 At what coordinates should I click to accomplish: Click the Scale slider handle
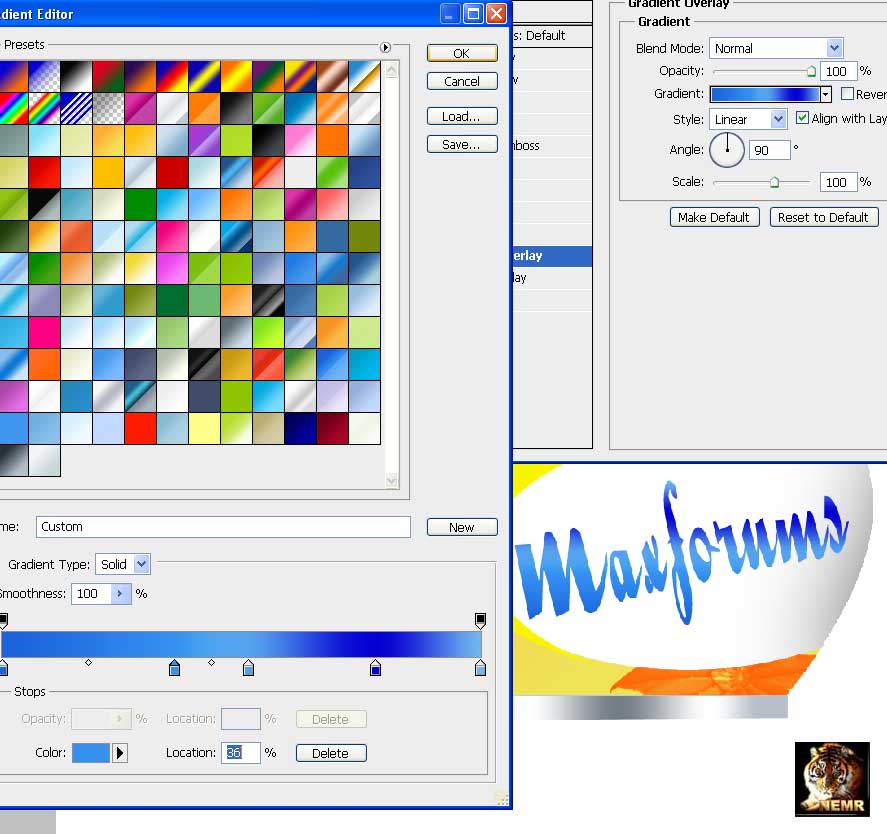774,182
